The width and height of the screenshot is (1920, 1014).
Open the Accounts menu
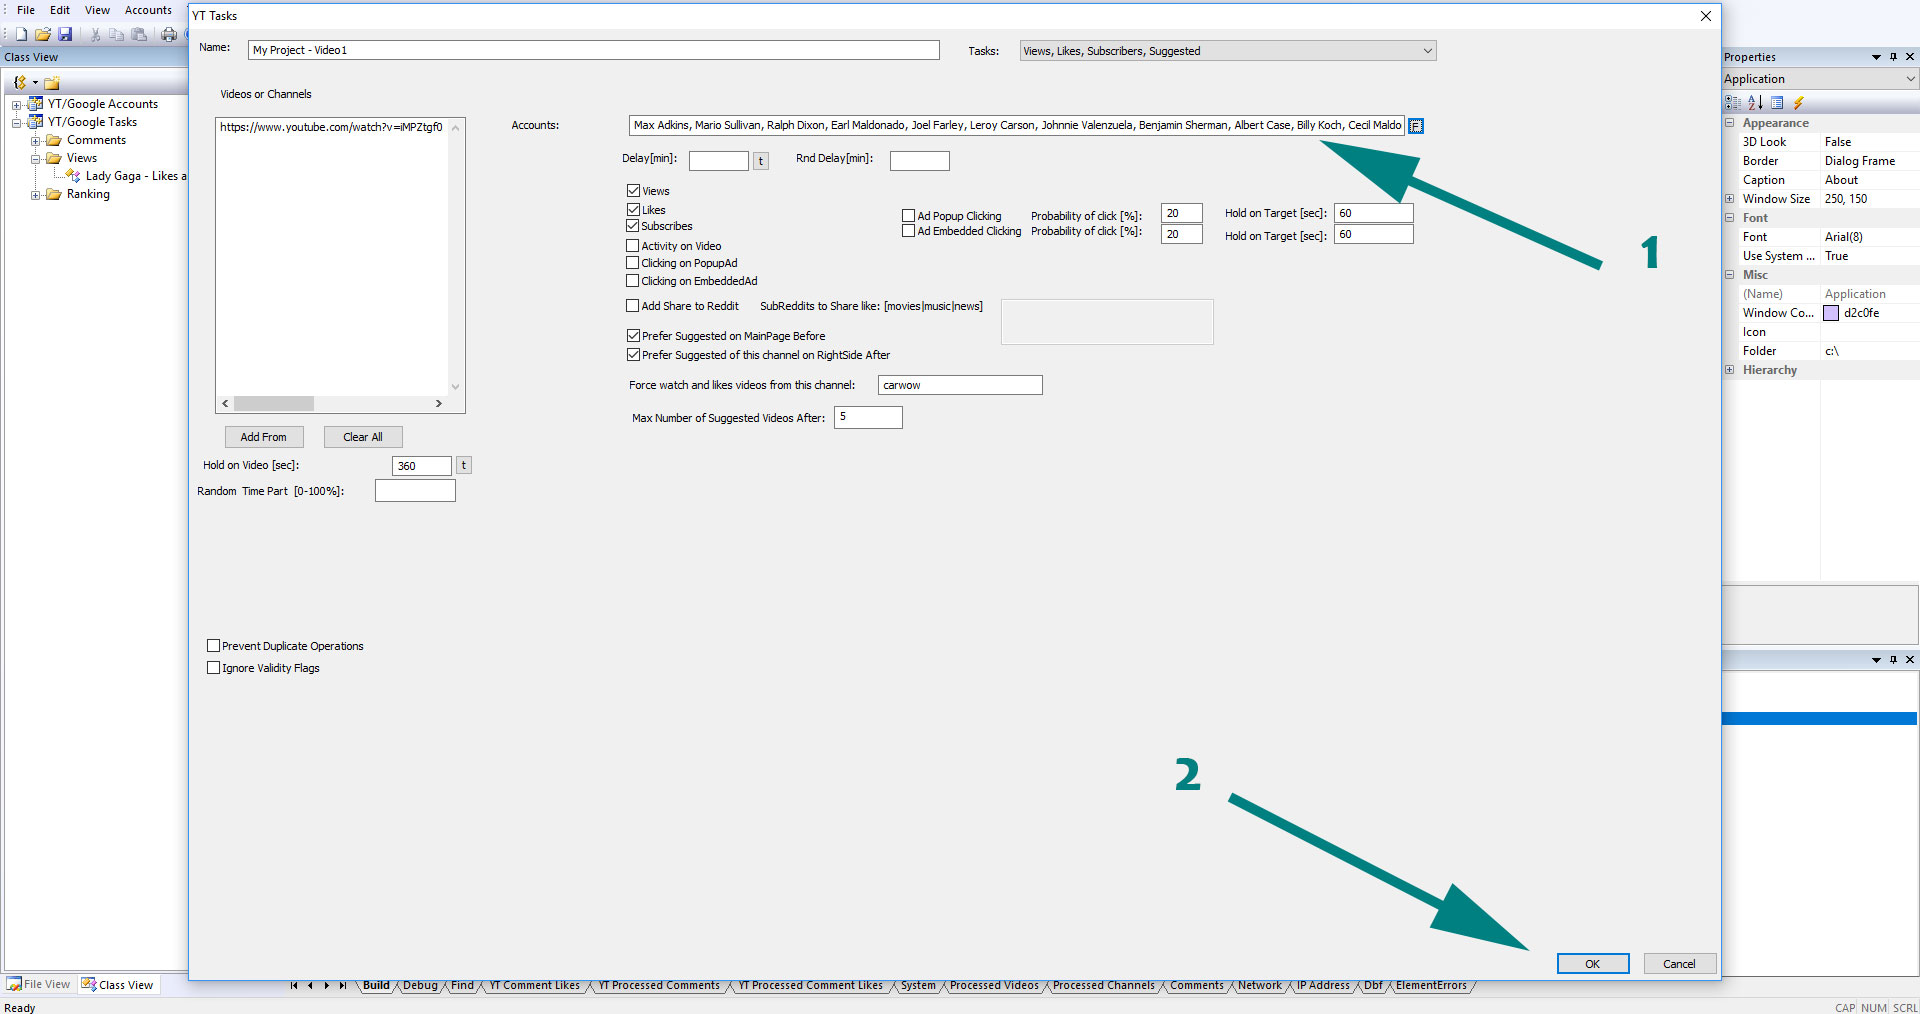coord(148,10)
